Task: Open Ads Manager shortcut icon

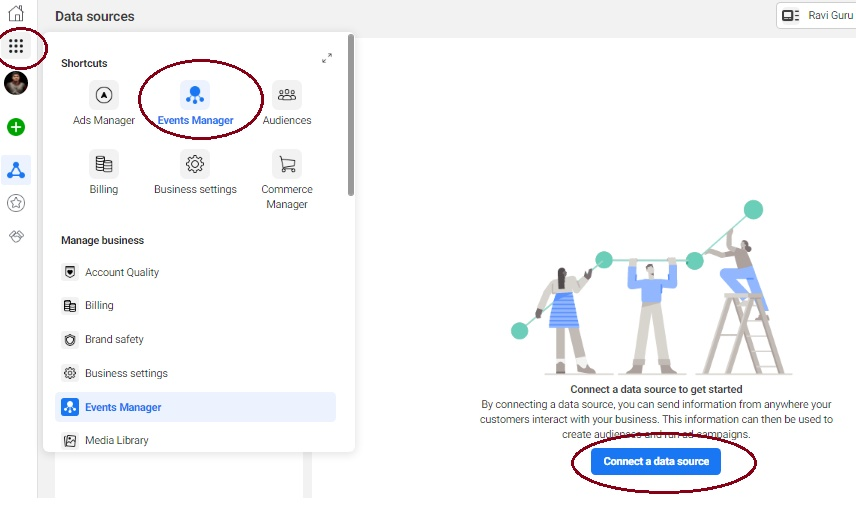Action: tap(104, 95)
